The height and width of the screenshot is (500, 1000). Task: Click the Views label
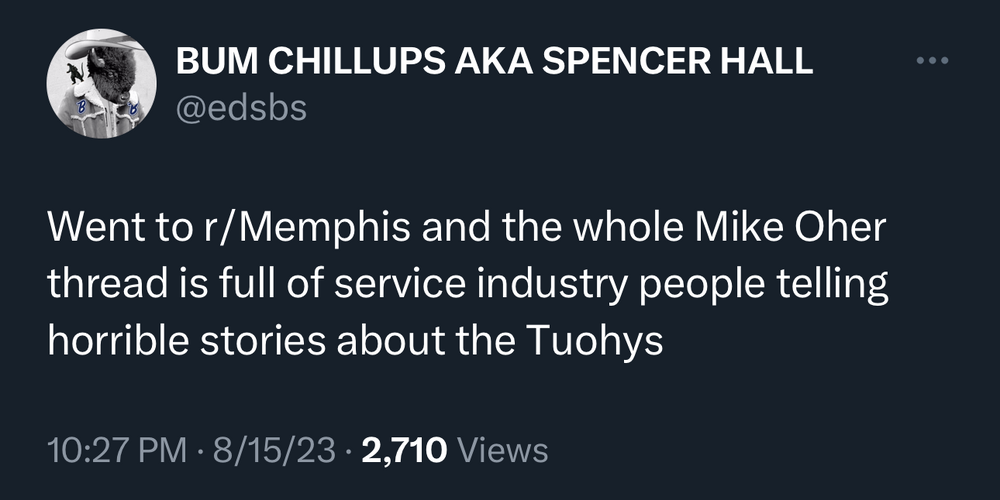pyautogui.click(x=502, y=449)
